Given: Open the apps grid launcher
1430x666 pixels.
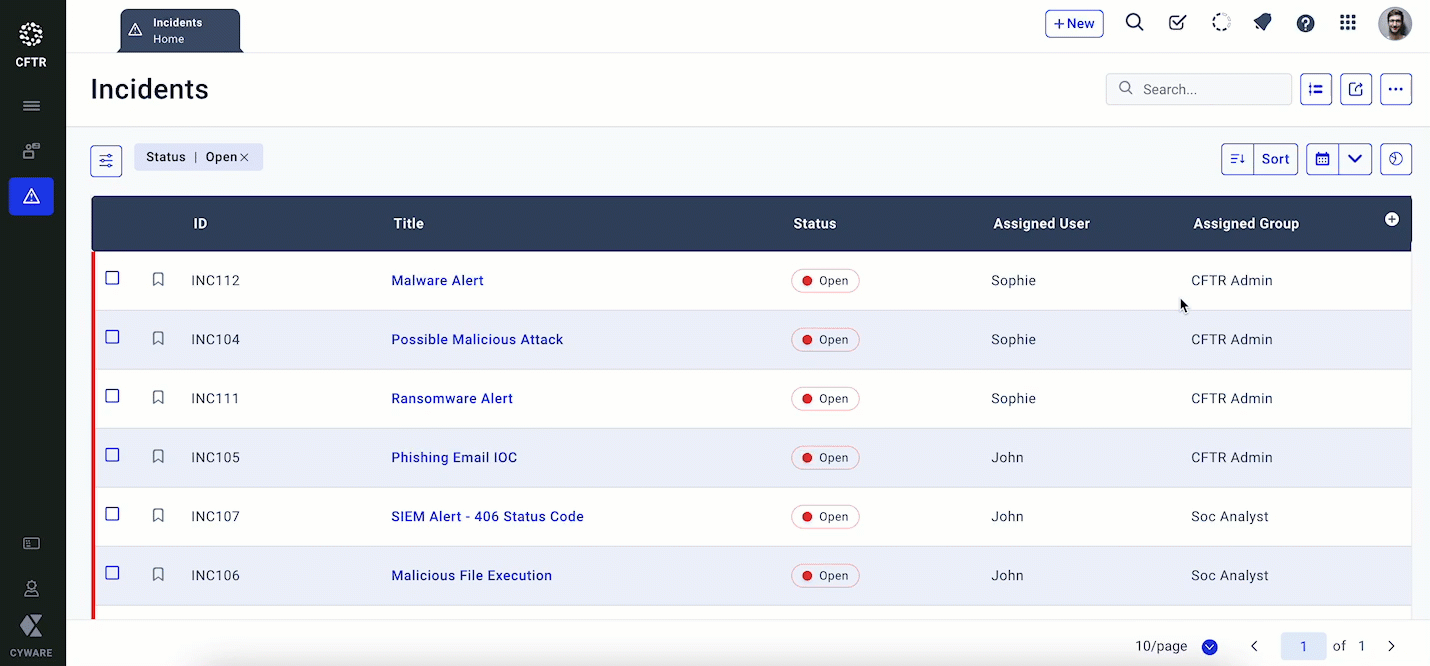Looking at the screenshot, I should pos(1347,23).
